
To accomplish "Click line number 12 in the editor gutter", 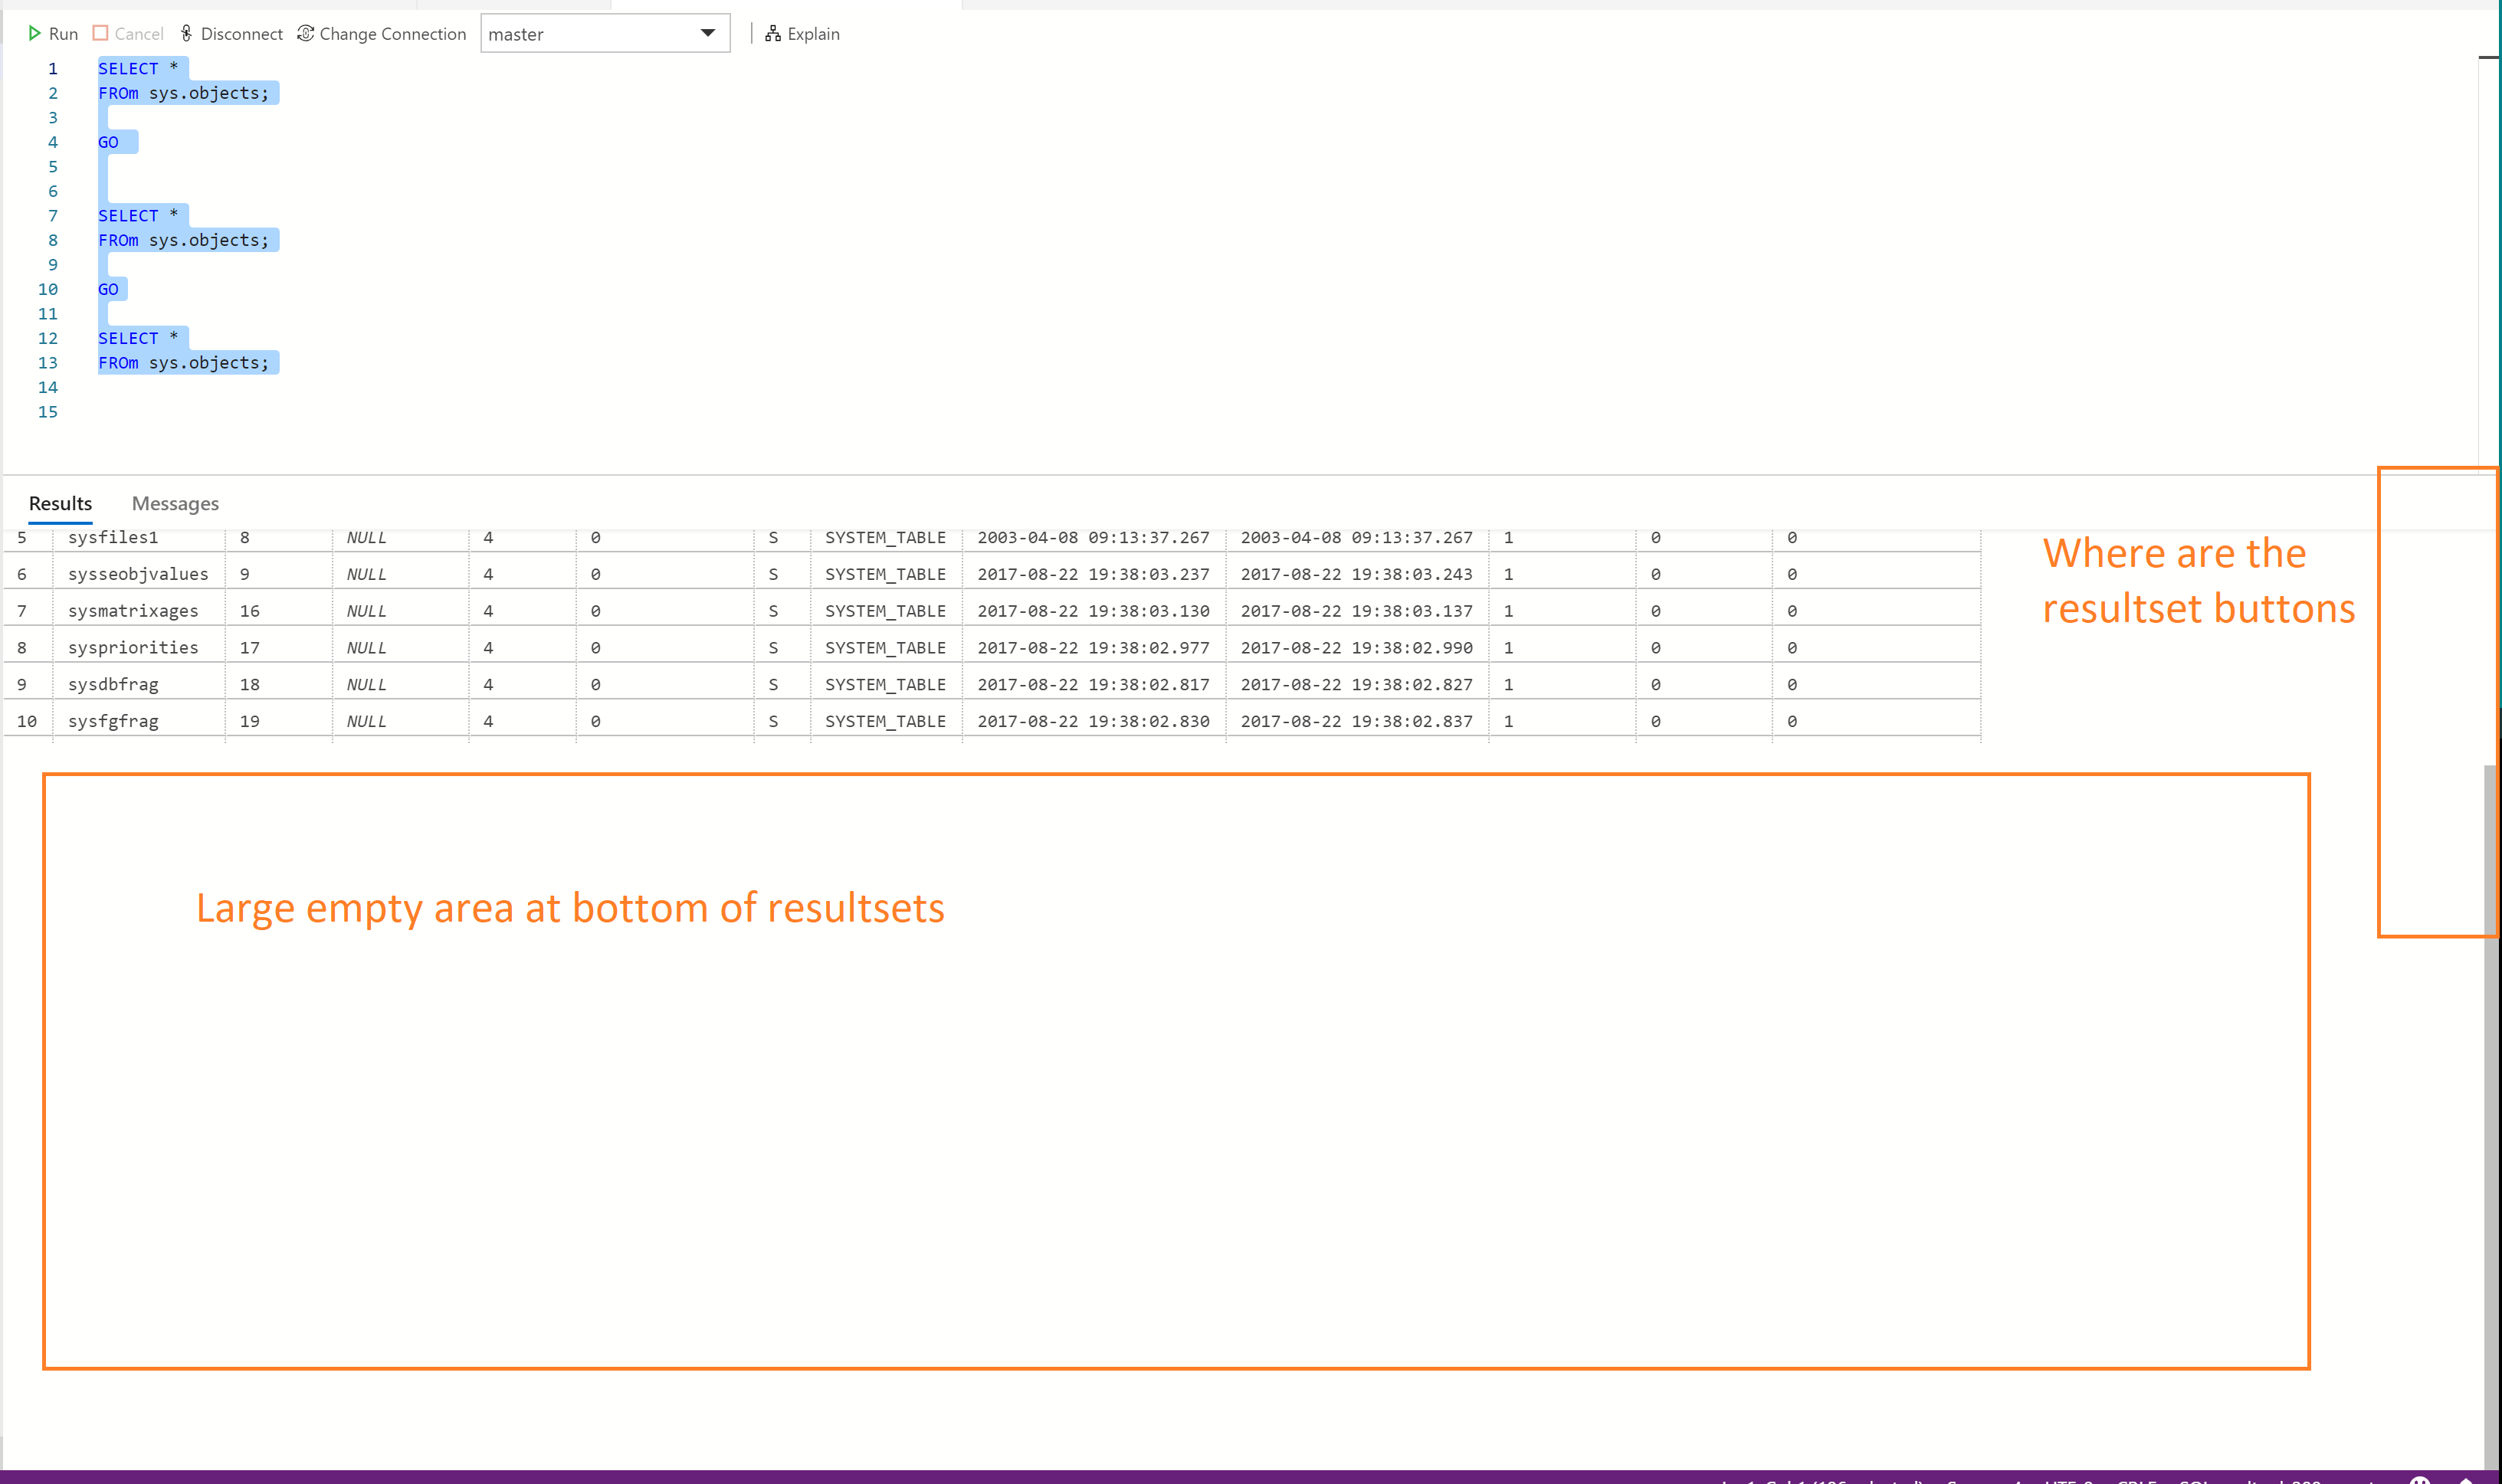I will click(x=48, y=338).
